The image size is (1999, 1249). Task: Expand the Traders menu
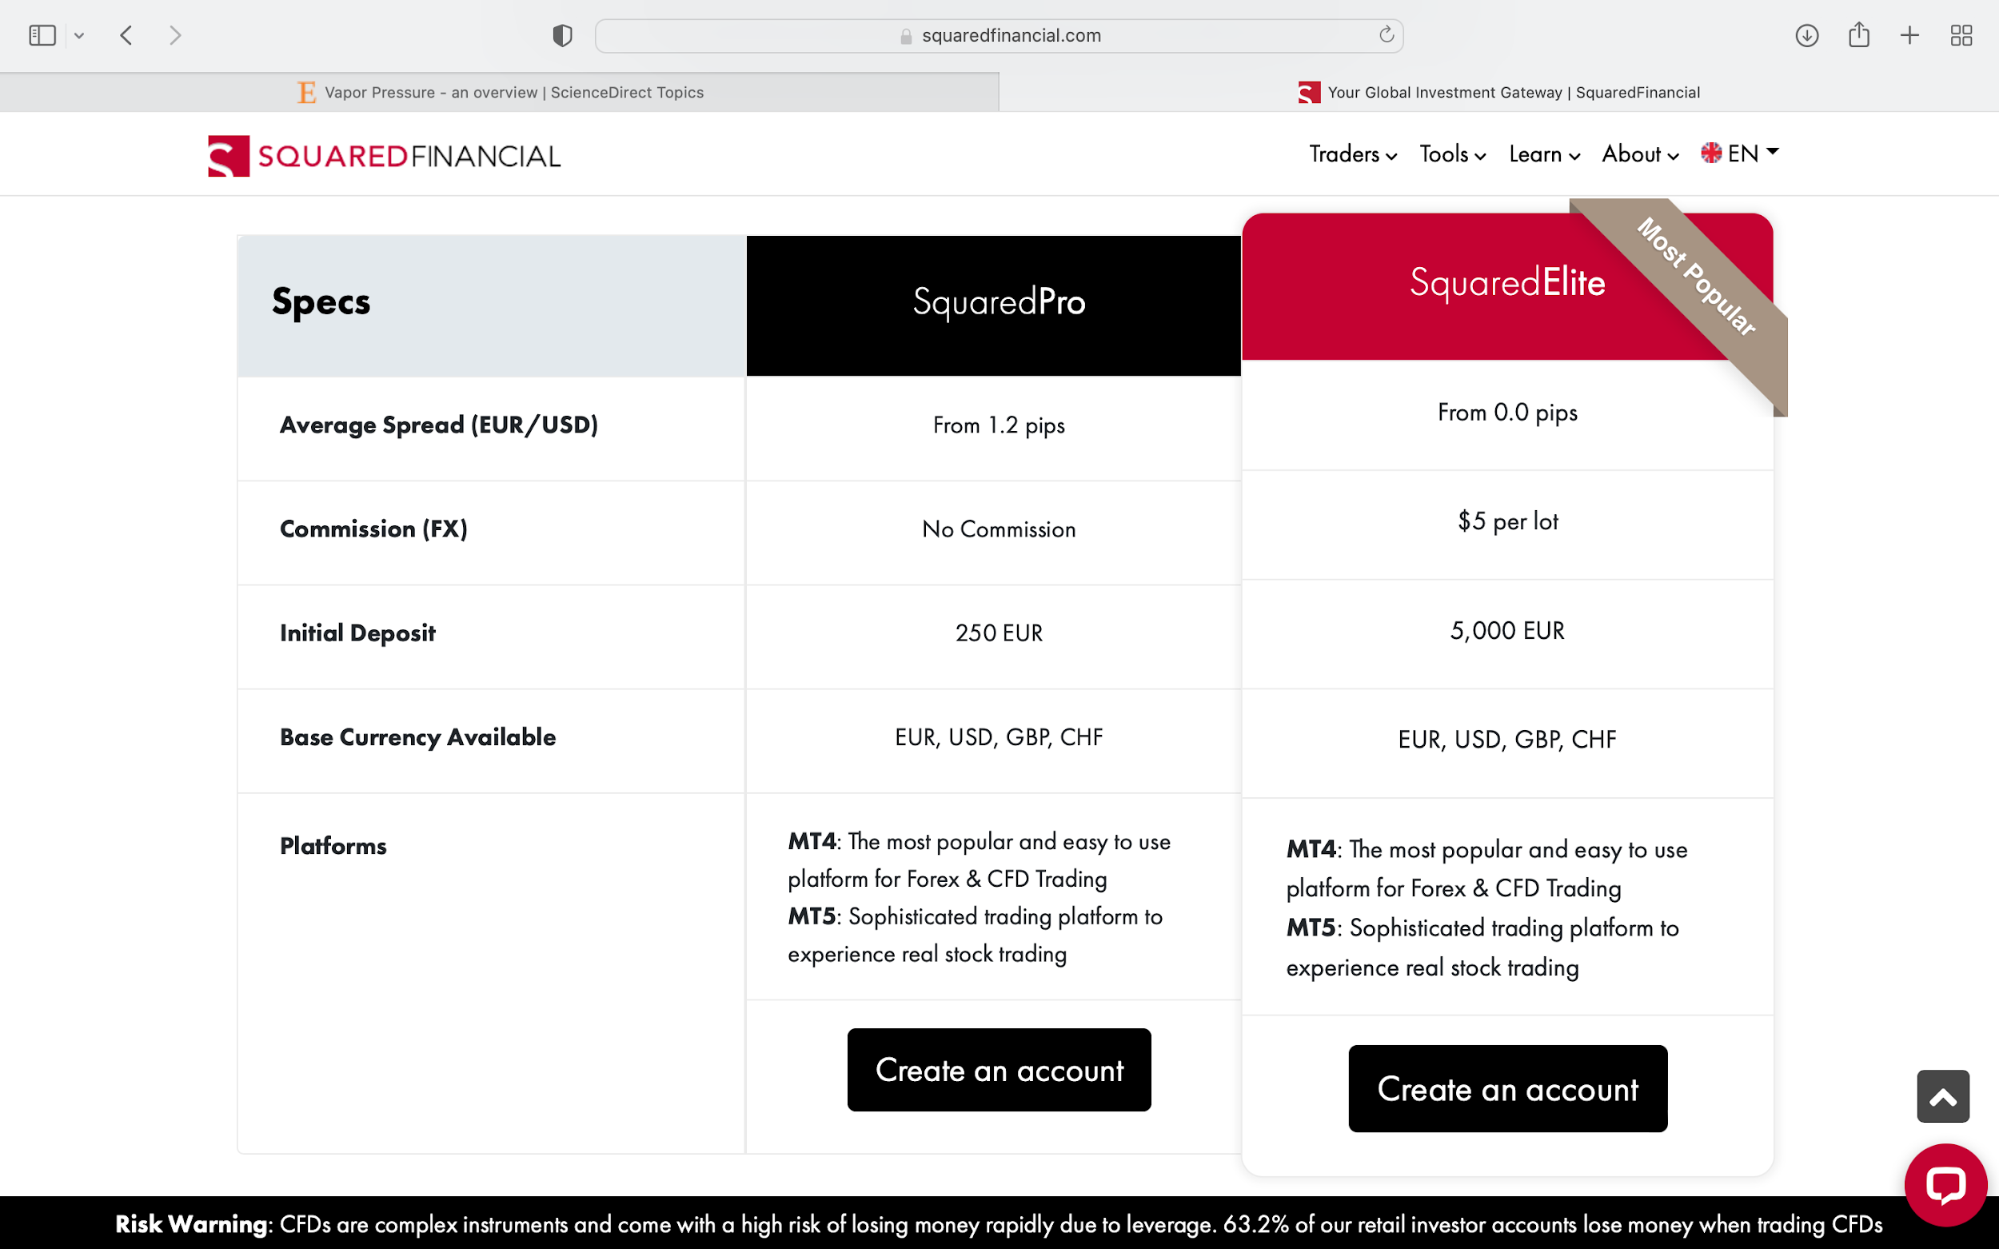coord(1353,154)
